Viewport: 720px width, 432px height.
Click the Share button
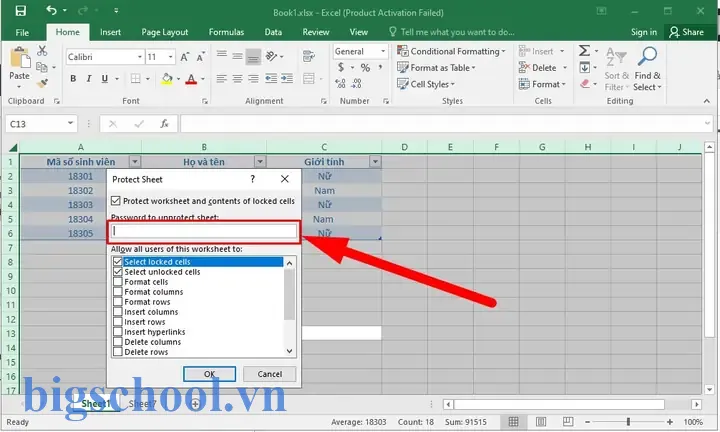(686, 32)
